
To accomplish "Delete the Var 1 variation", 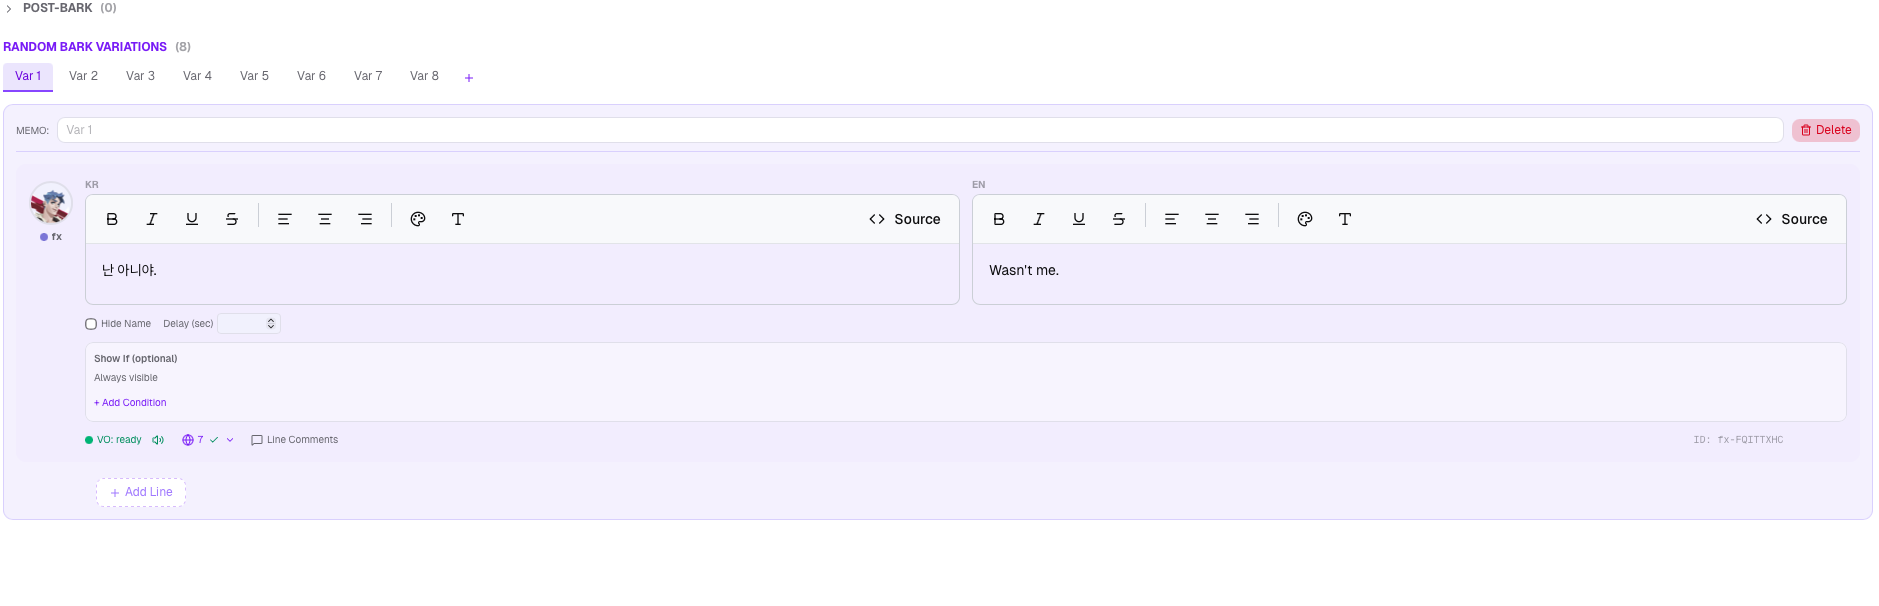I will pos(1825,130).
